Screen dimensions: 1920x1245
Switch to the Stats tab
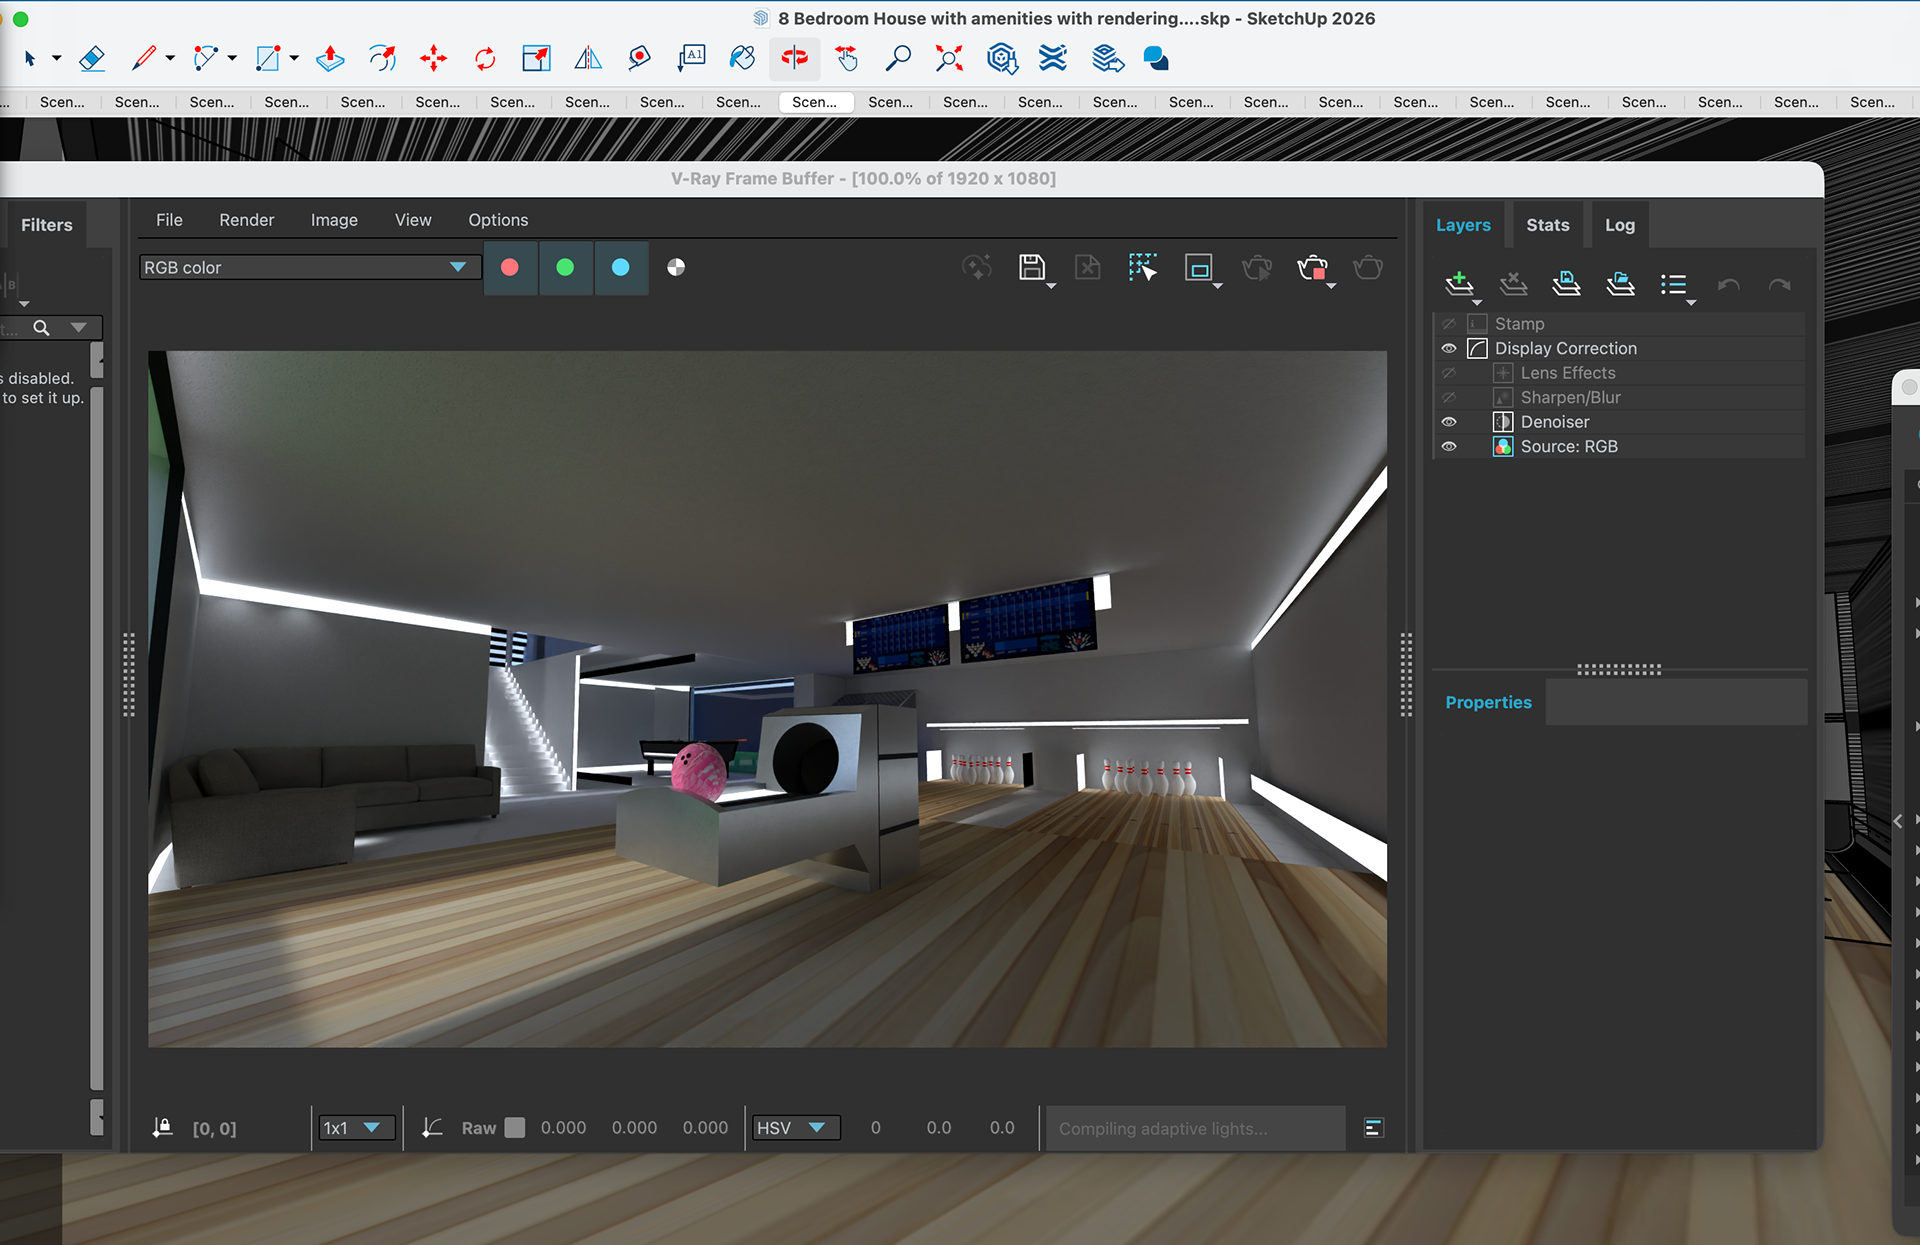tap(1547, 225)
